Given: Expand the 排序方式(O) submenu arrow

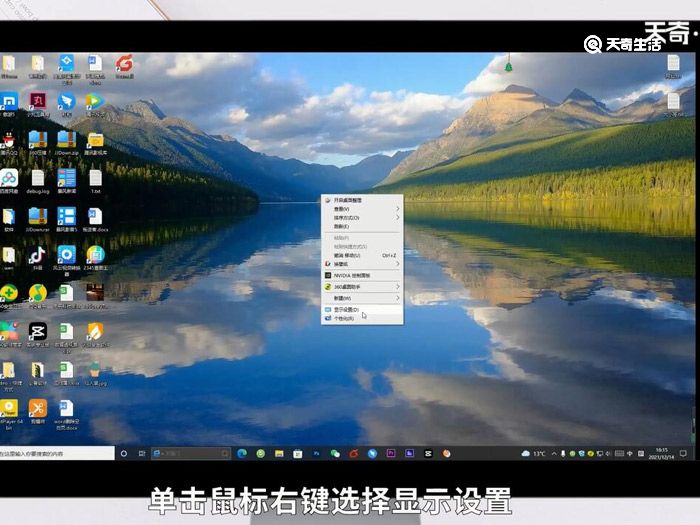Looking at the screenshot, I should click(x=397, y=217).
